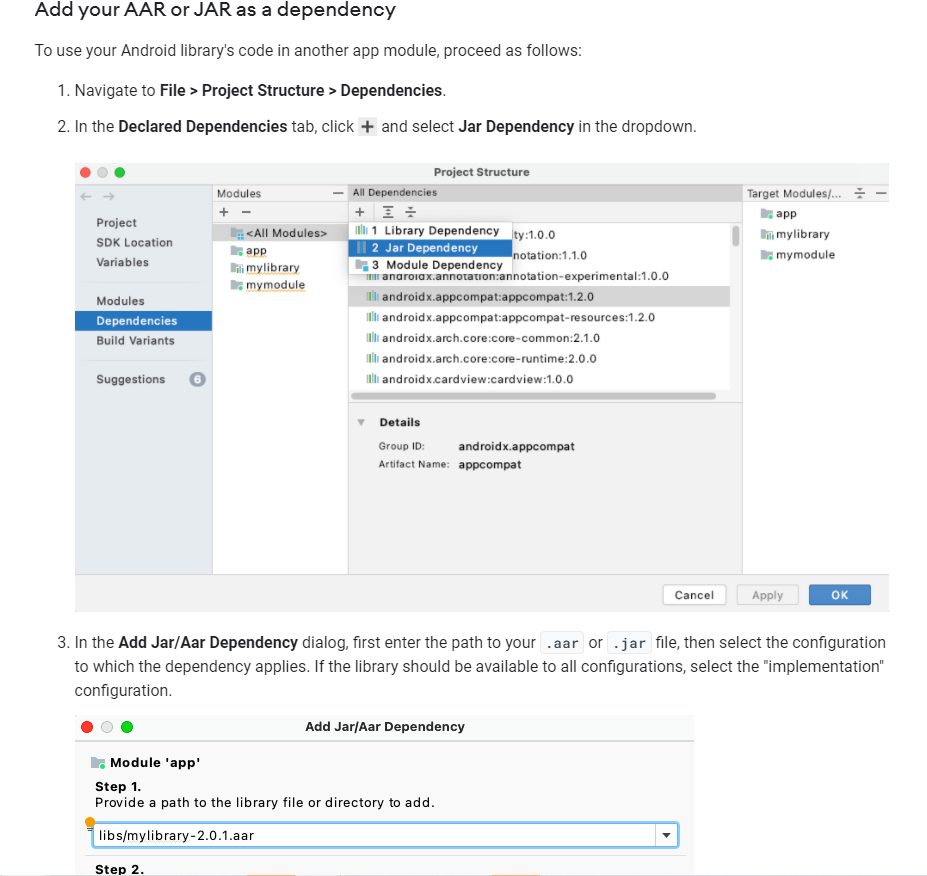Click the expand-all icon in All Dependencies toolbar
Viewport: 927px width, 876px height.
387,211
